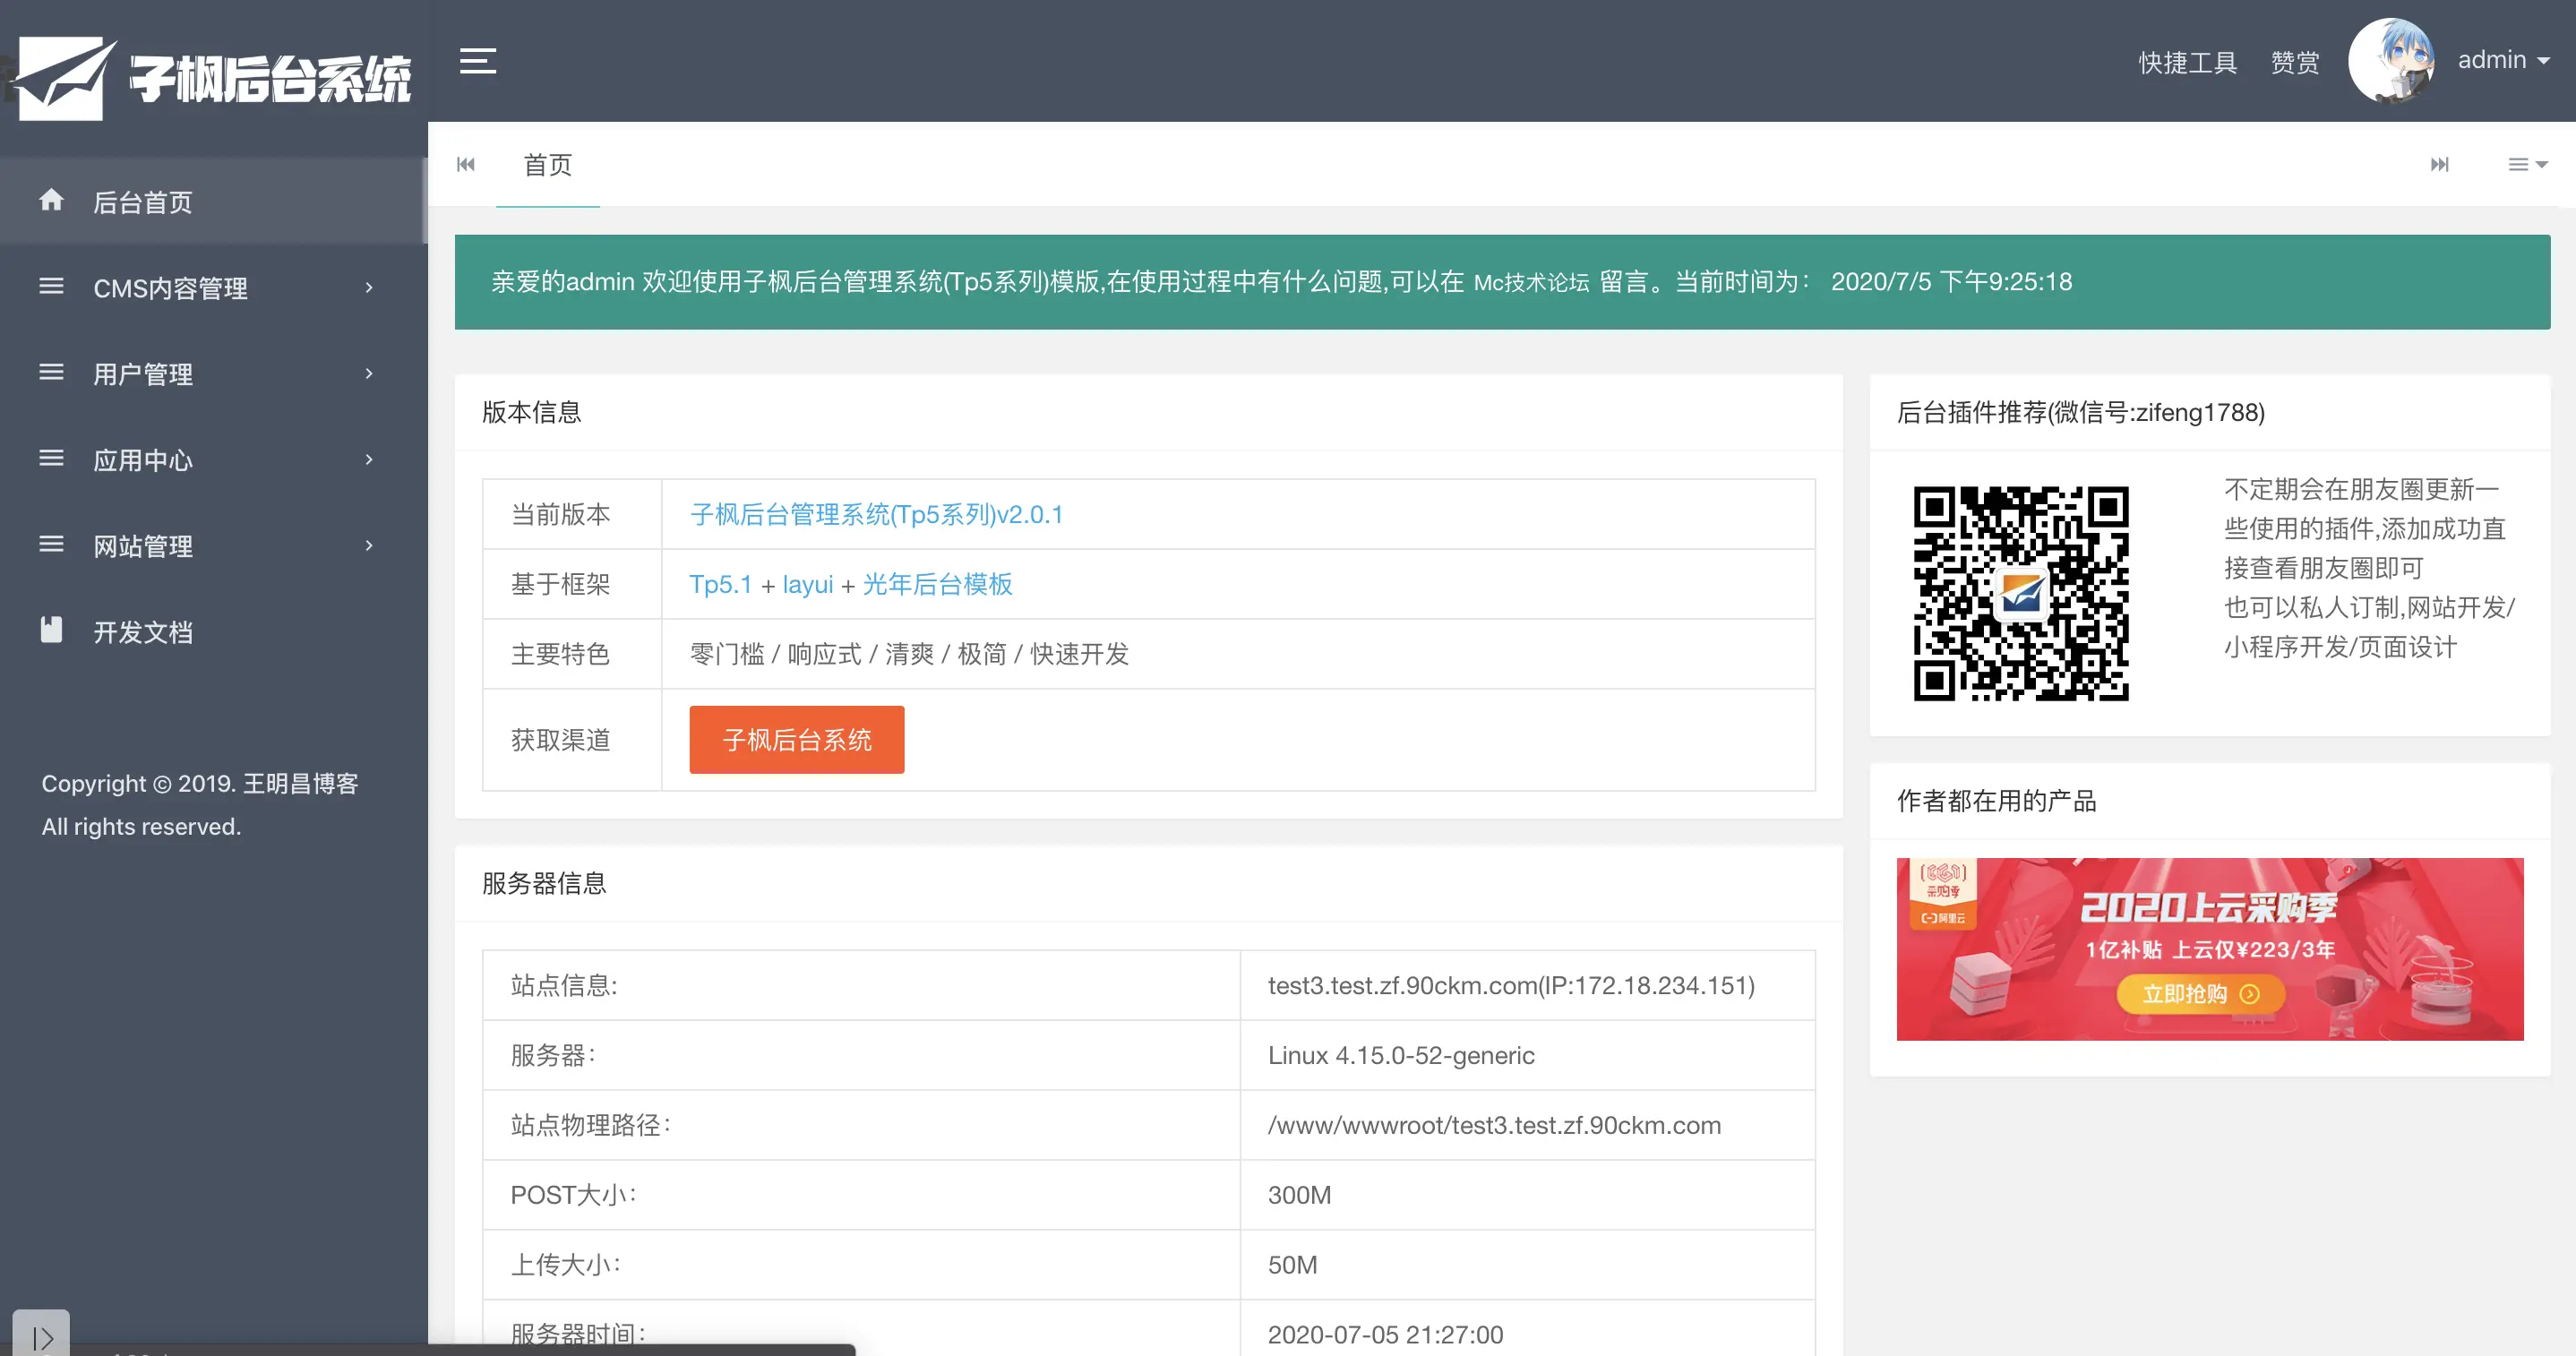2576x1356 pixels.
Task: Click the home icon beside 后台首页
Action: point(51,201)
